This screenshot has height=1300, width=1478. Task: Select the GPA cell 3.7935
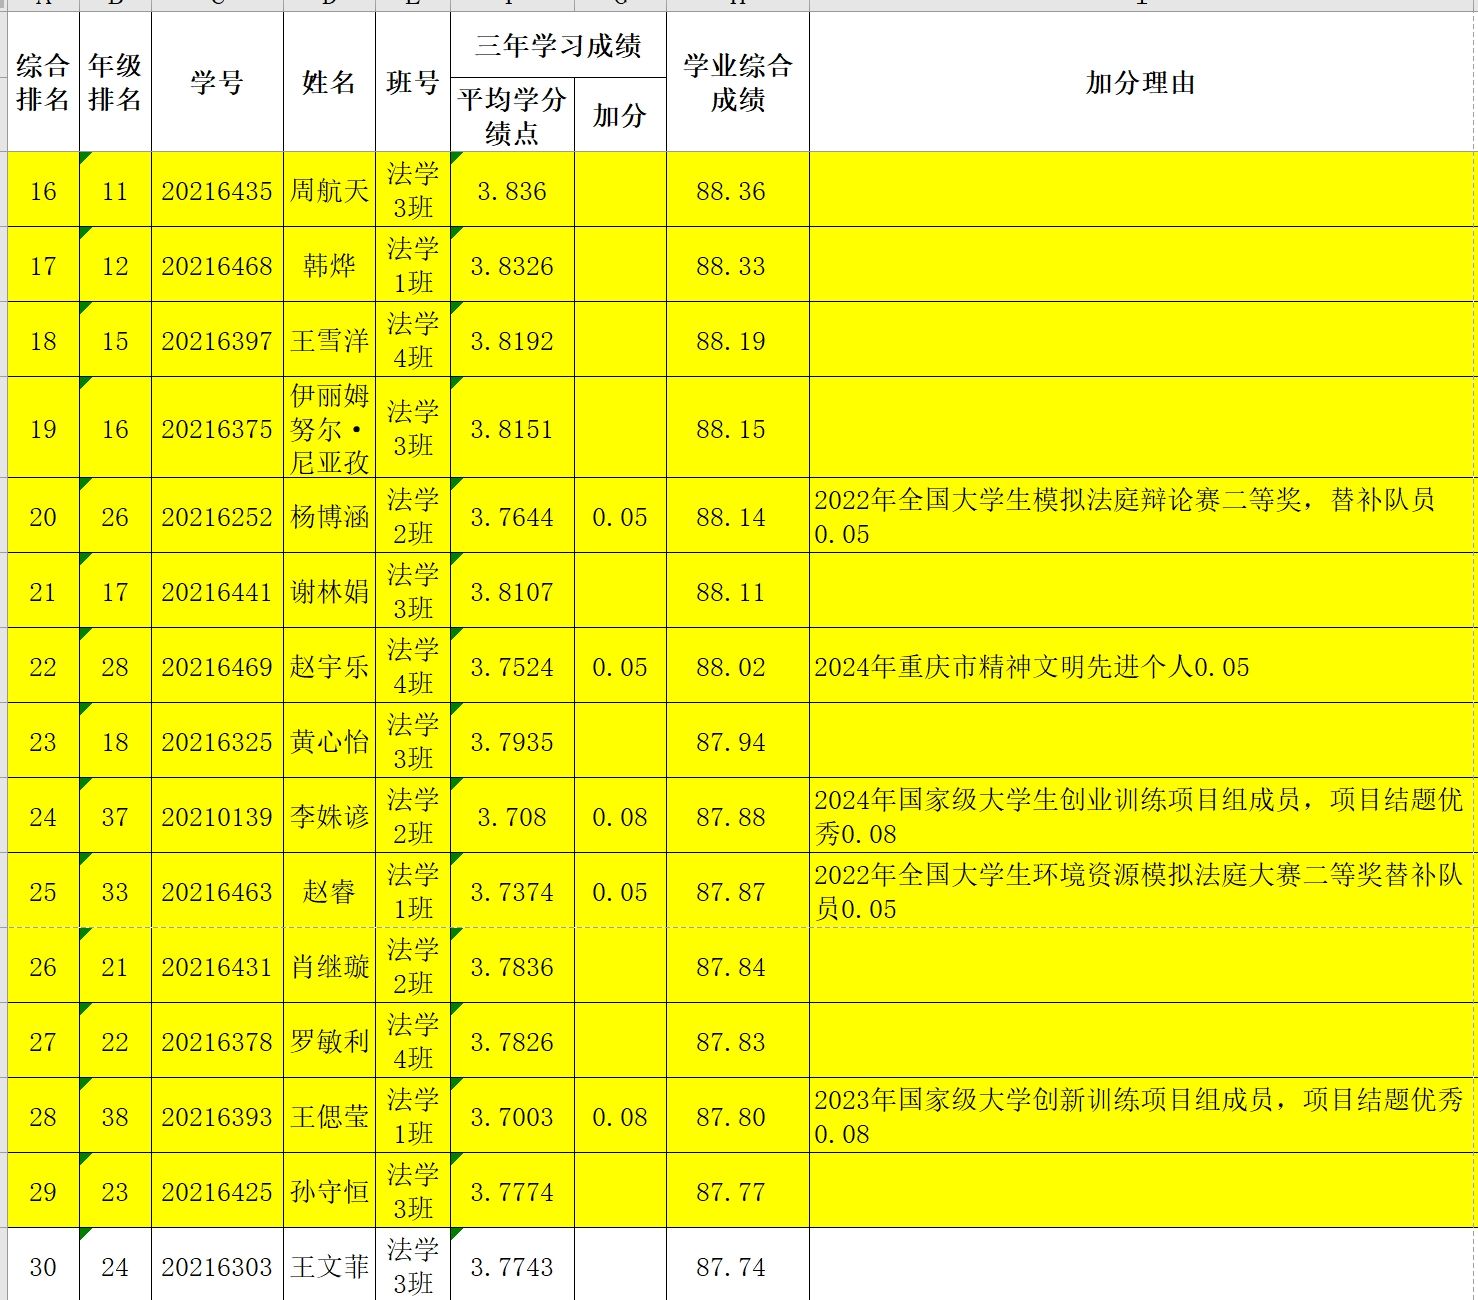pyautogui.click(x=512, y=742)
